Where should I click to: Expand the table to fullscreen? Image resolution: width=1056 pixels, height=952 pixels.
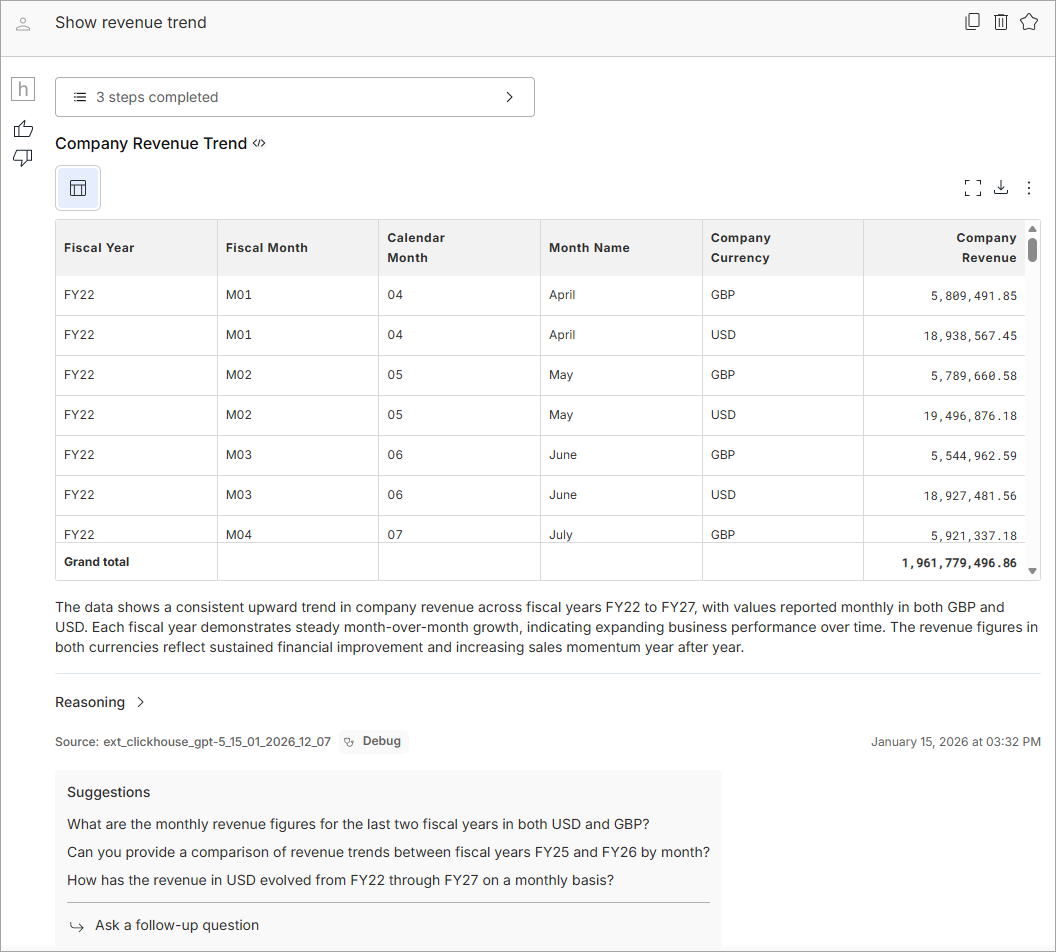(972, 188)
